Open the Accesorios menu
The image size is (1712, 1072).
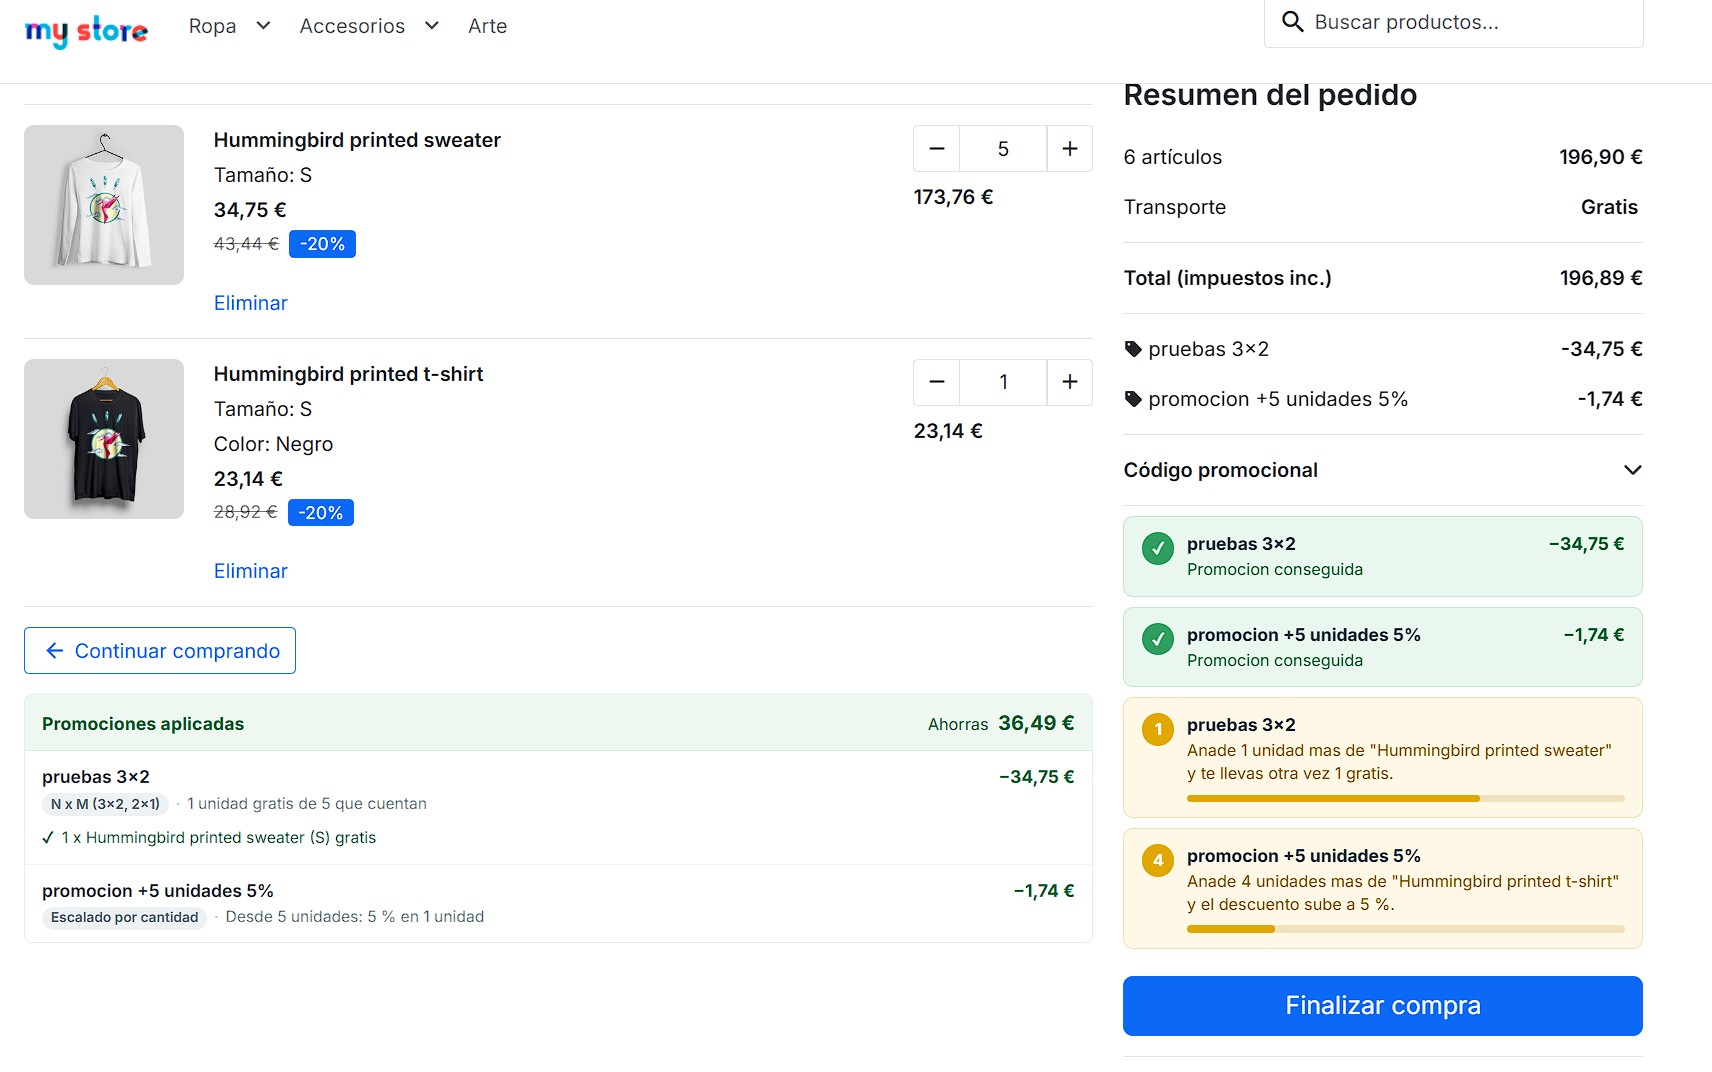tap(352, 26)
